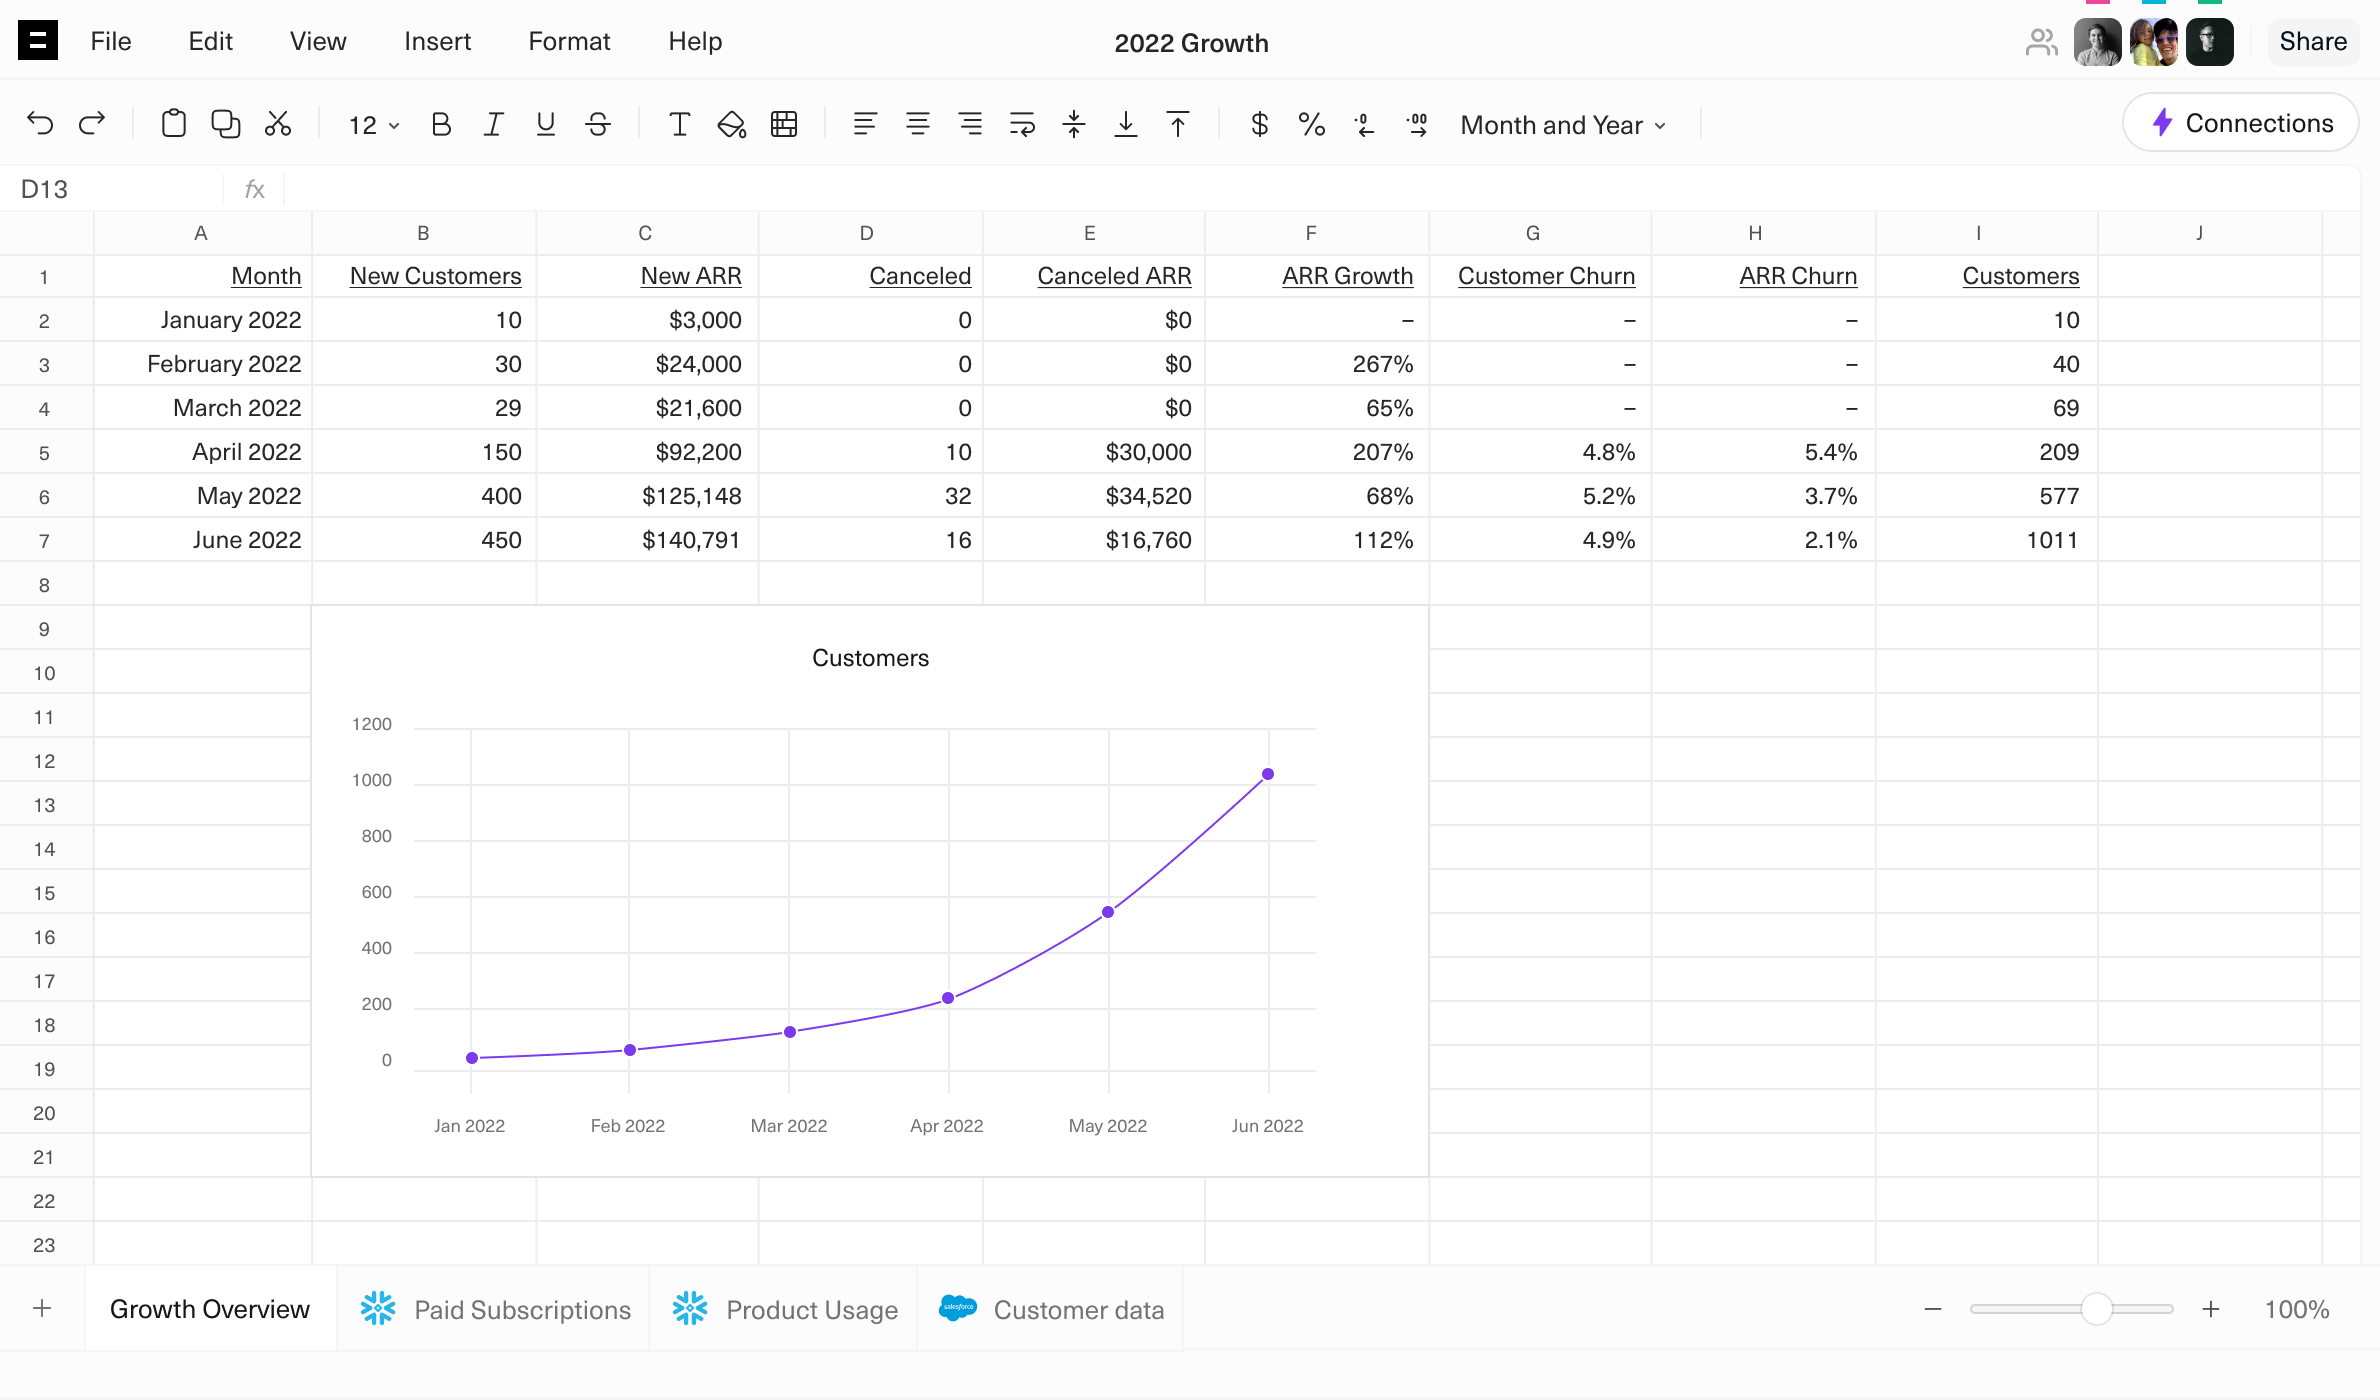Toggle italic text style
Image resolution: width=2380 pixels, height=1400 pixels.
pos(493,124)
